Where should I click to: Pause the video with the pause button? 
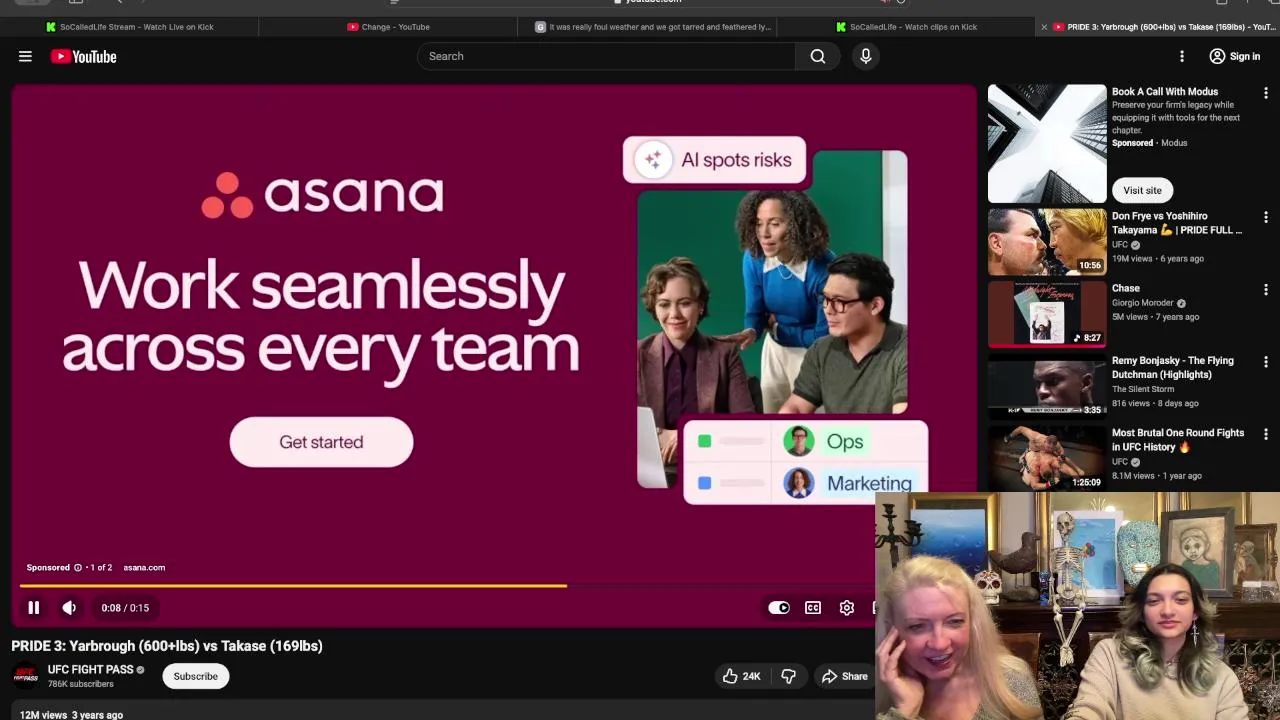click(33, 608)
